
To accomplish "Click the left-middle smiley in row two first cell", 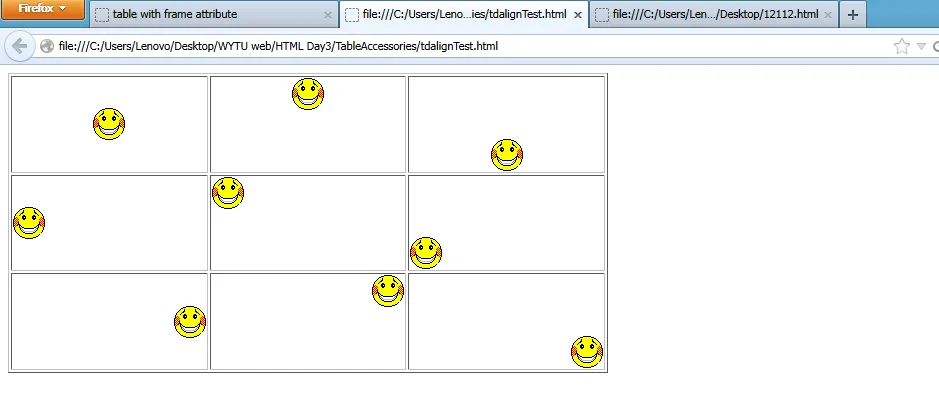I will (29, 223).
